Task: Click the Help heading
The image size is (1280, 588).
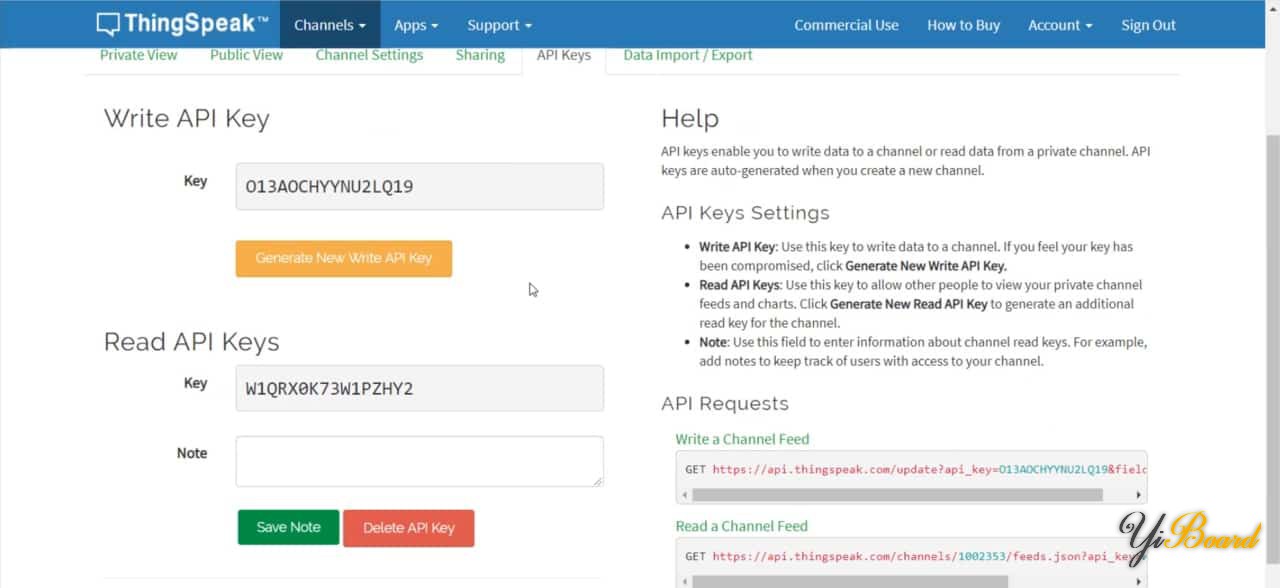Action: 690,119
